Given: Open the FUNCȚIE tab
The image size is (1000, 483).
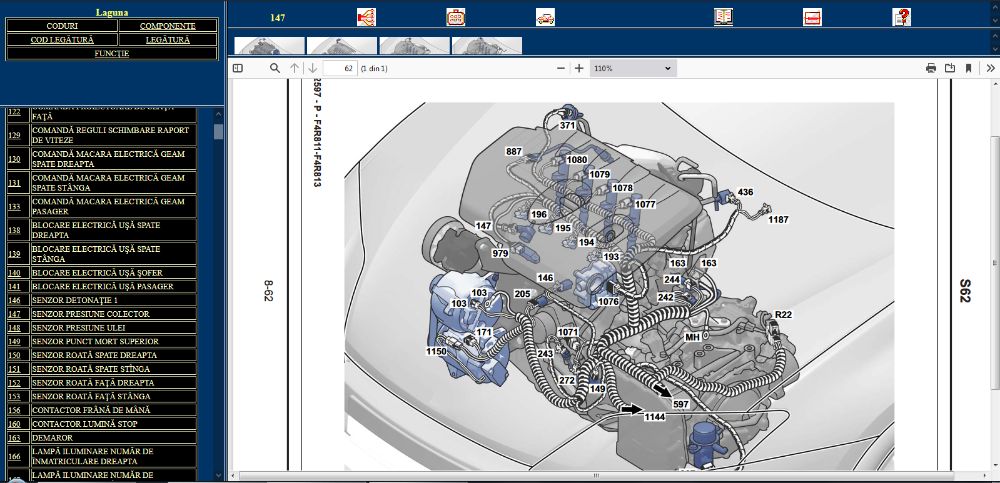Looking at the screenshot, I should [x=112, y=54].
